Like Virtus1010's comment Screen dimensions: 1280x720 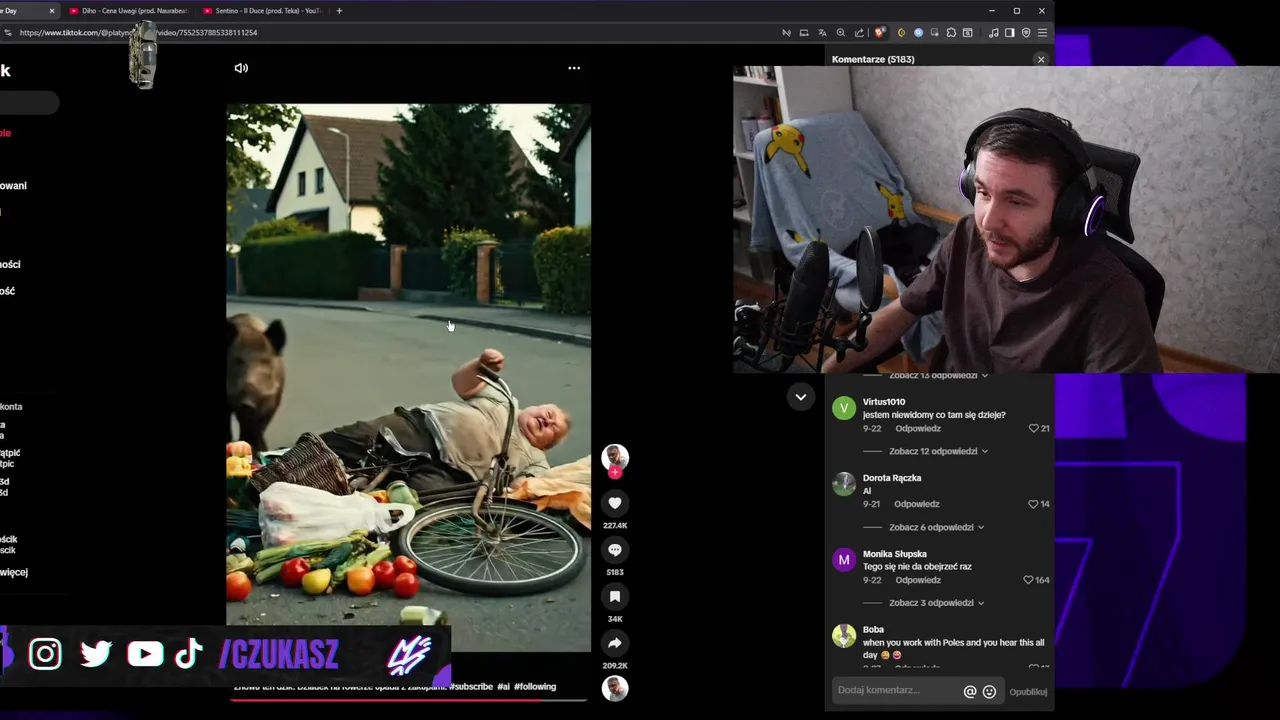1033,428
